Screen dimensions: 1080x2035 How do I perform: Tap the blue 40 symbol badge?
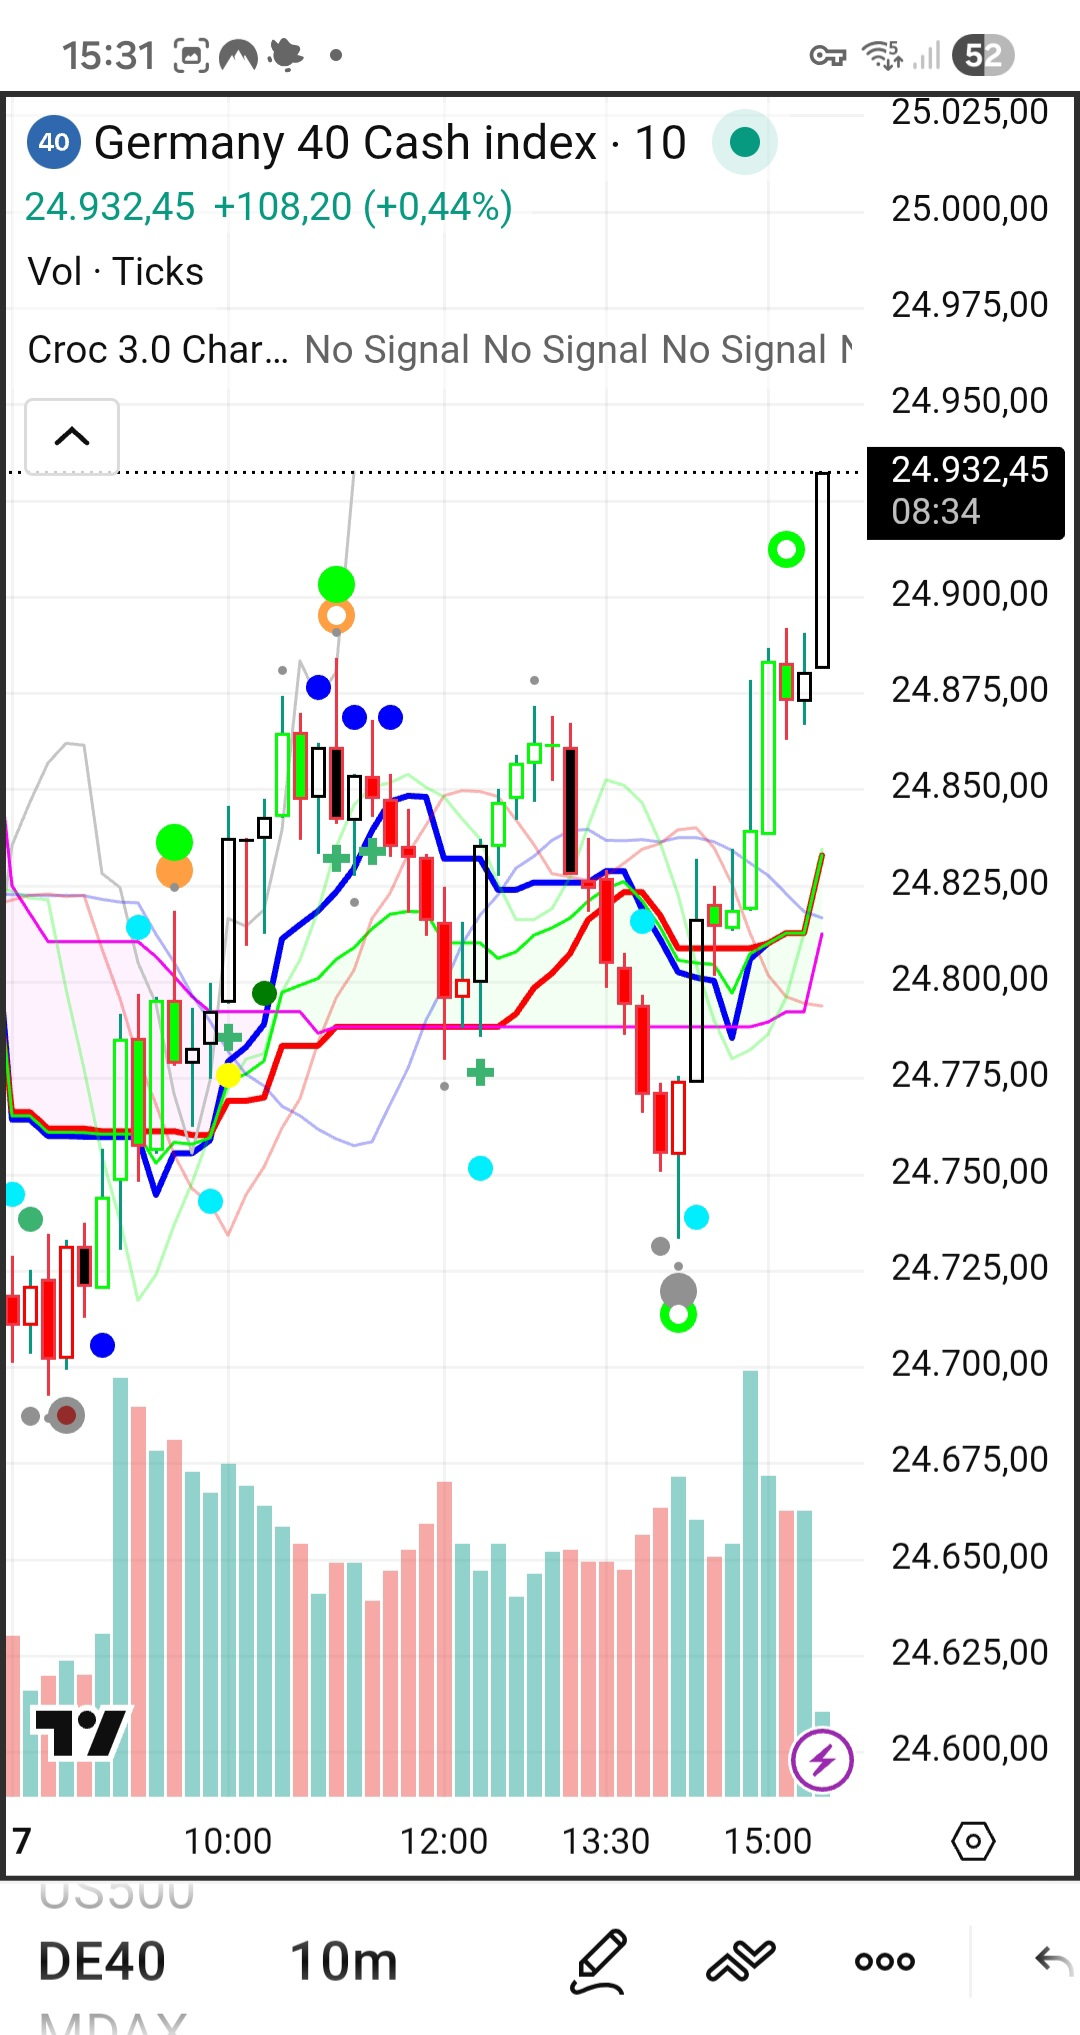tap(54, 143)
